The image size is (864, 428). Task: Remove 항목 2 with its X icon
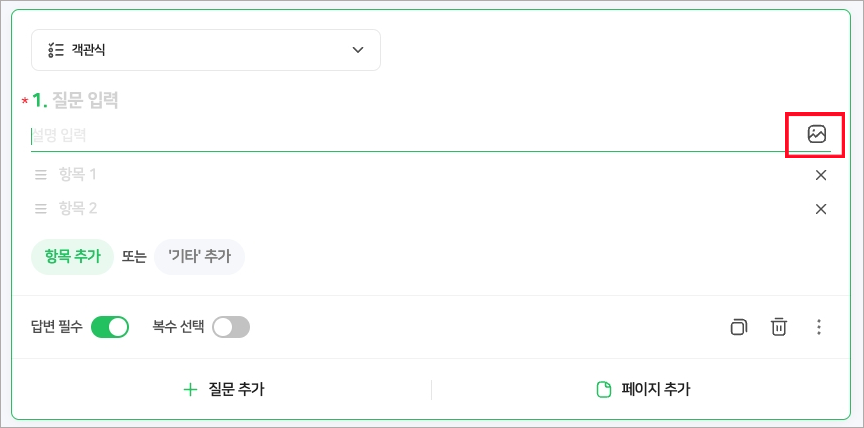pos(820,209)
